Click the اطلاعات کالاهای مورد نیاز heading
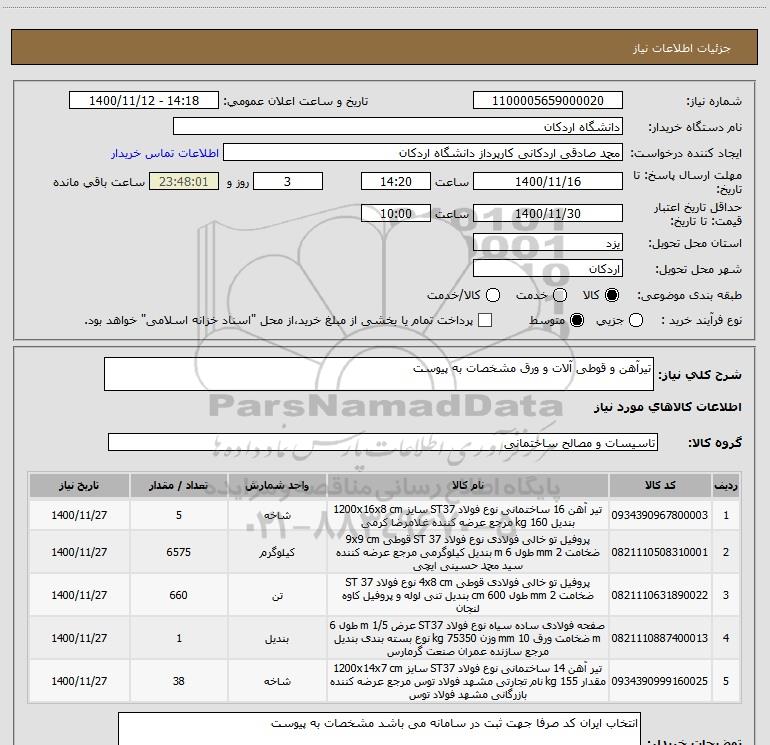This screenshot has width=770, height=745. [668, 407]
